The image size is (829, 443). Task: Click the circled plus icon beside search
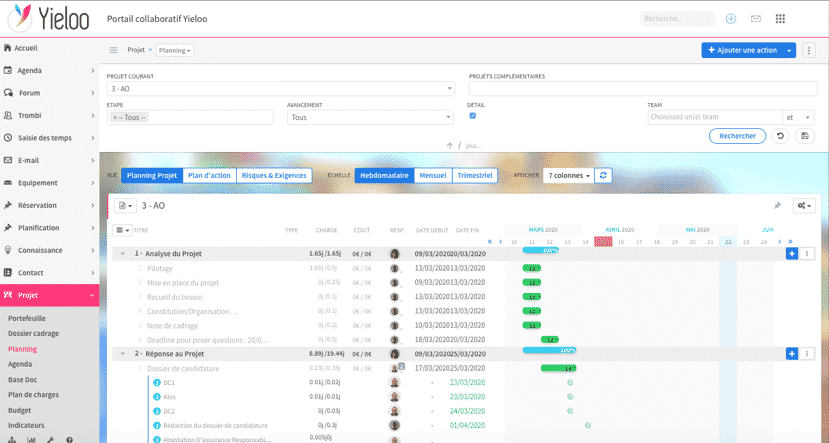(x=731, y=18)
